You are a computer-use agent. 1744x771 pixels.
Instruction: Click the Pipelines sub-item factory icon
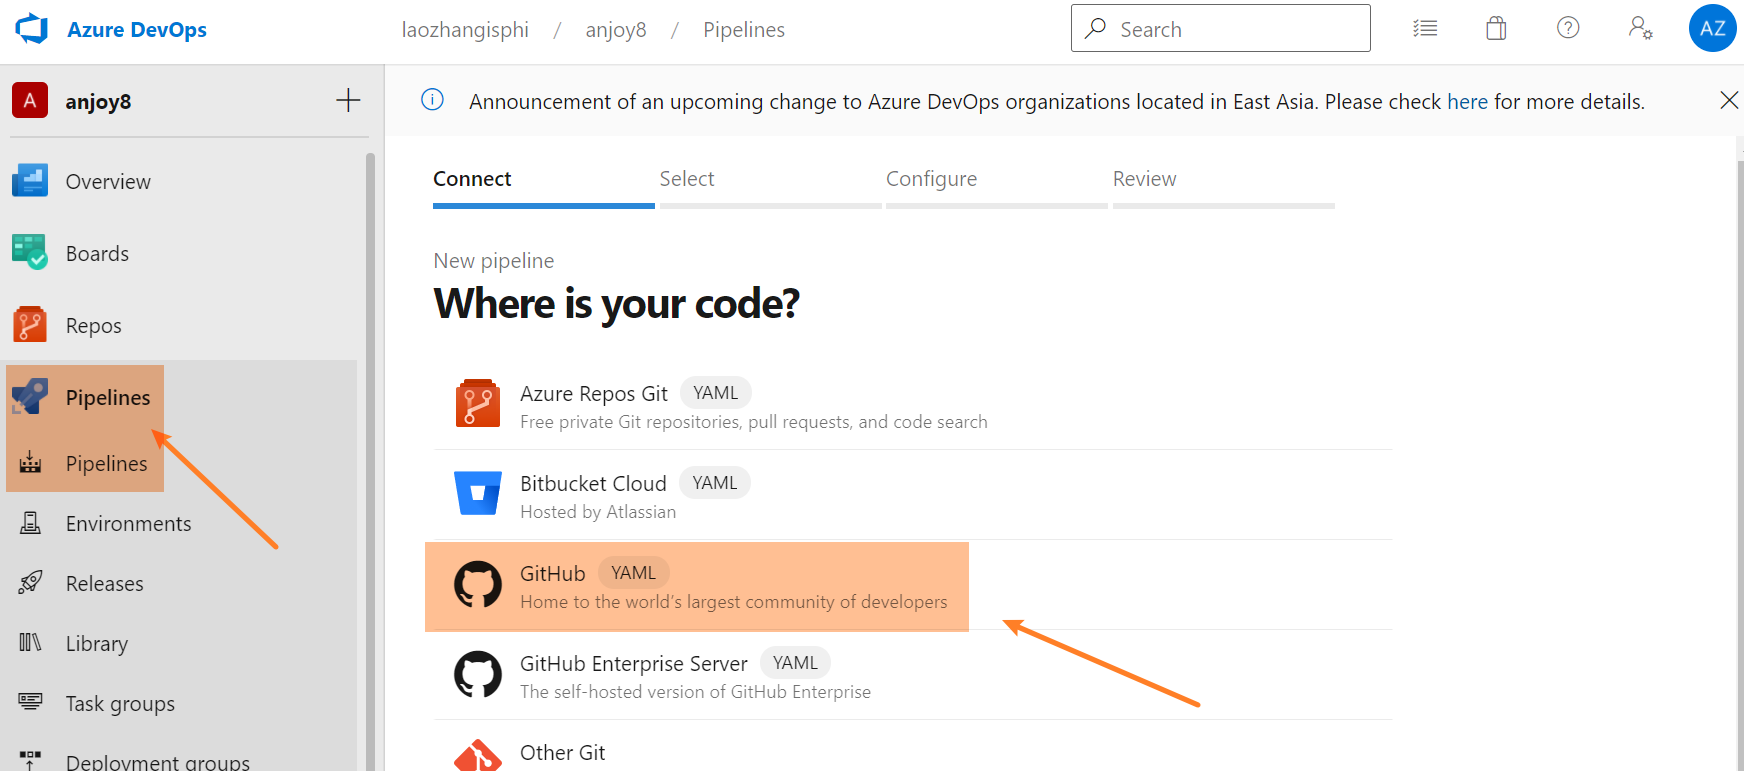[x=30, y=462]
